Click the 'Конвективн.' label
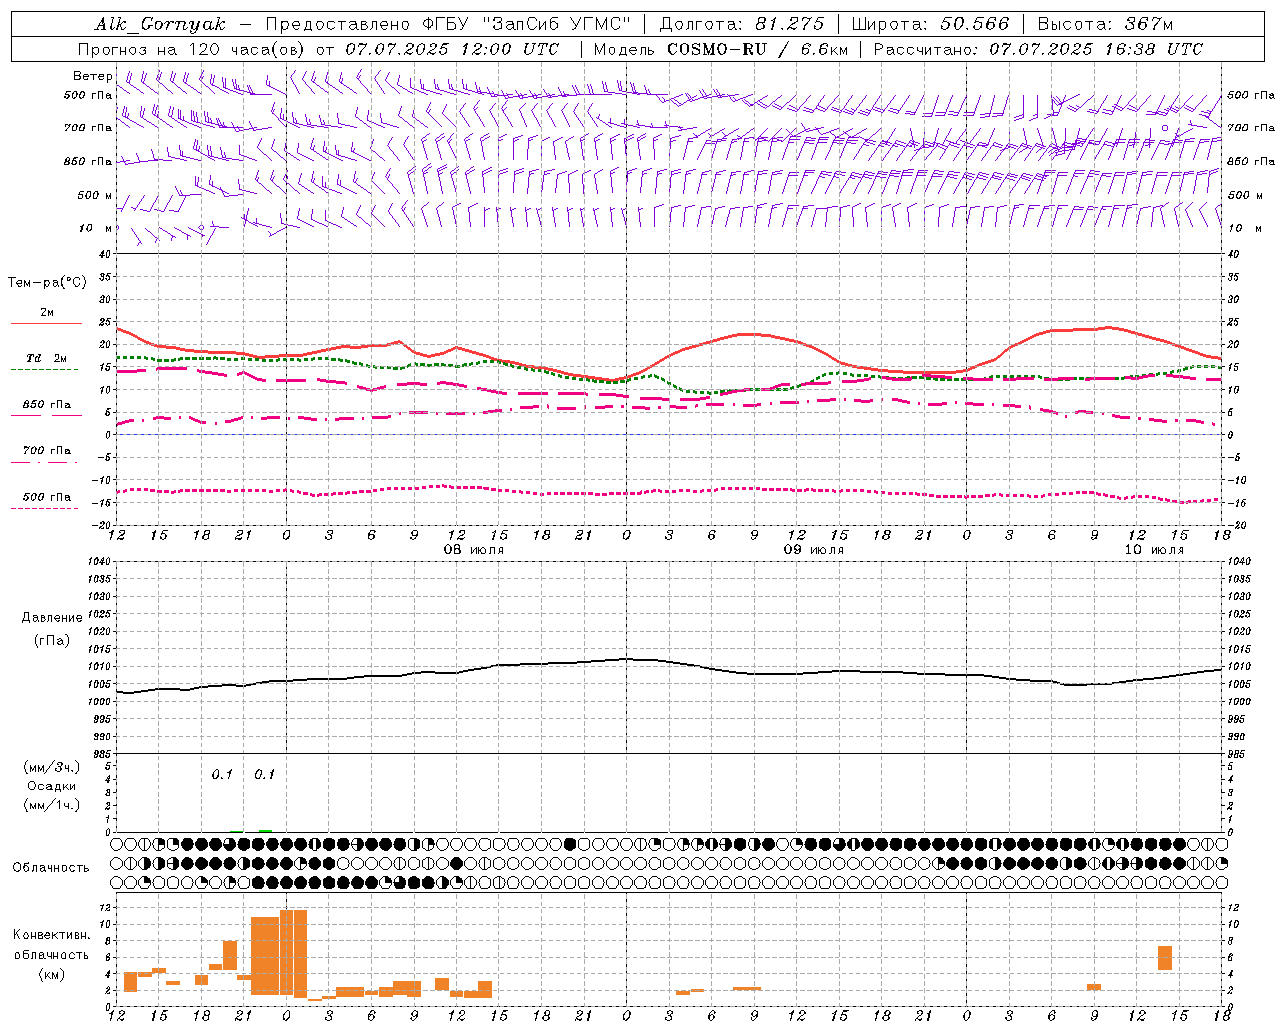Image resolution: width=1280 pixels, height=1024 pixels. tap(52, 935)
